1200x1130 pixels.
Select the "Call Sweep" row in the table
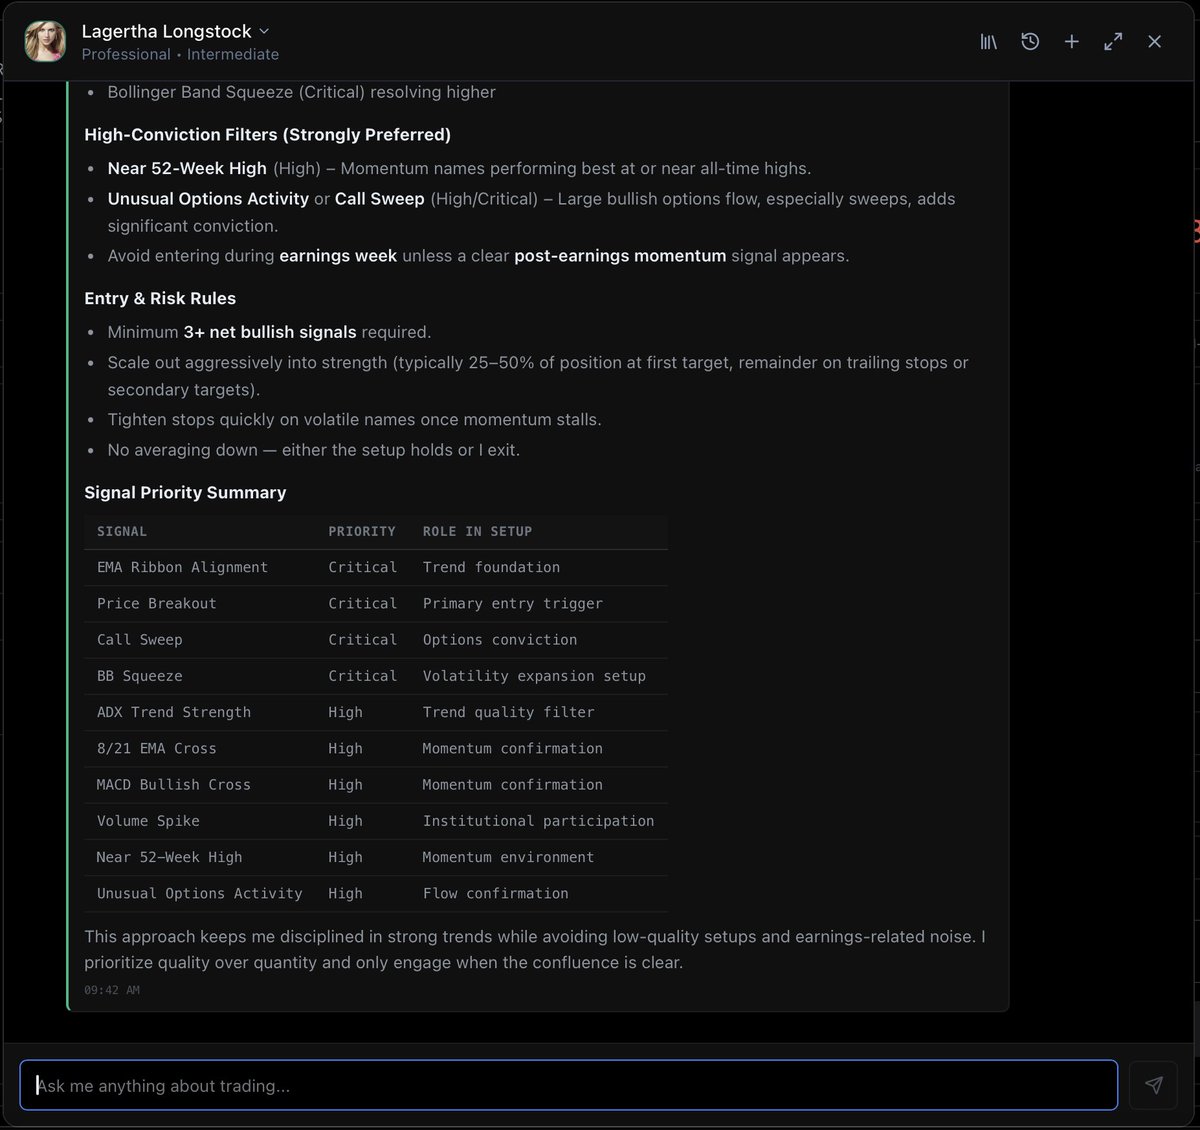tap(376, 640)
